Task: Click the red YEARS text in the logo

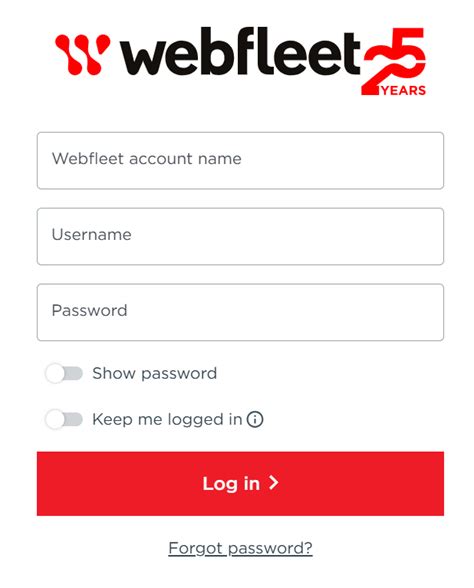Action: pyautogui.click(x=404, y=90)
